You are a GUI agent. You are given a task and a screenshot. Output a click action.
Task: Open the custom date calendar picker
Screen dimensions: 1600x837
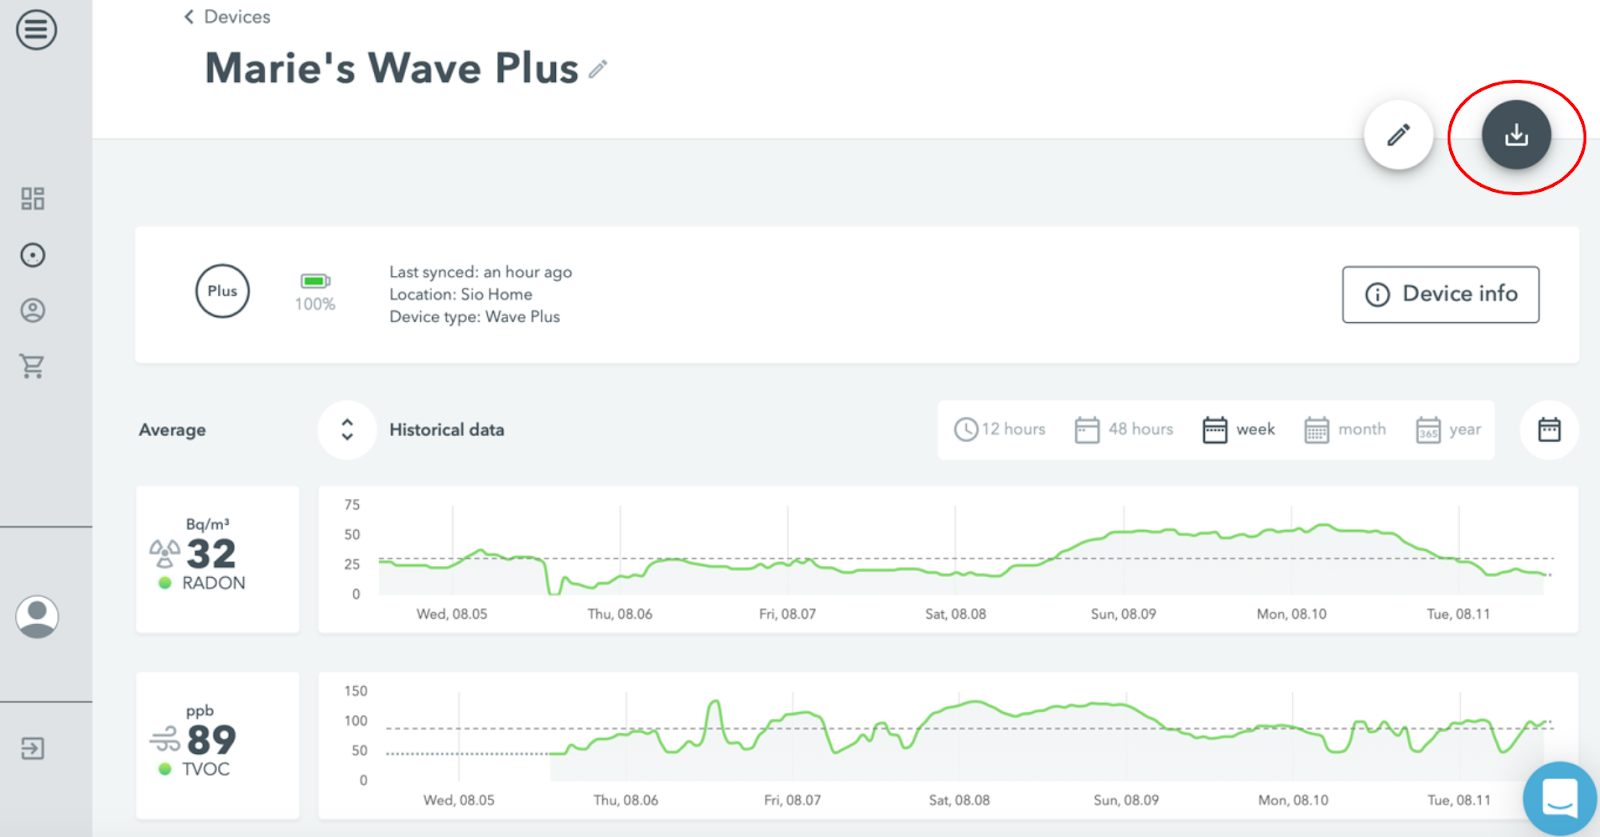(1549, 430)
